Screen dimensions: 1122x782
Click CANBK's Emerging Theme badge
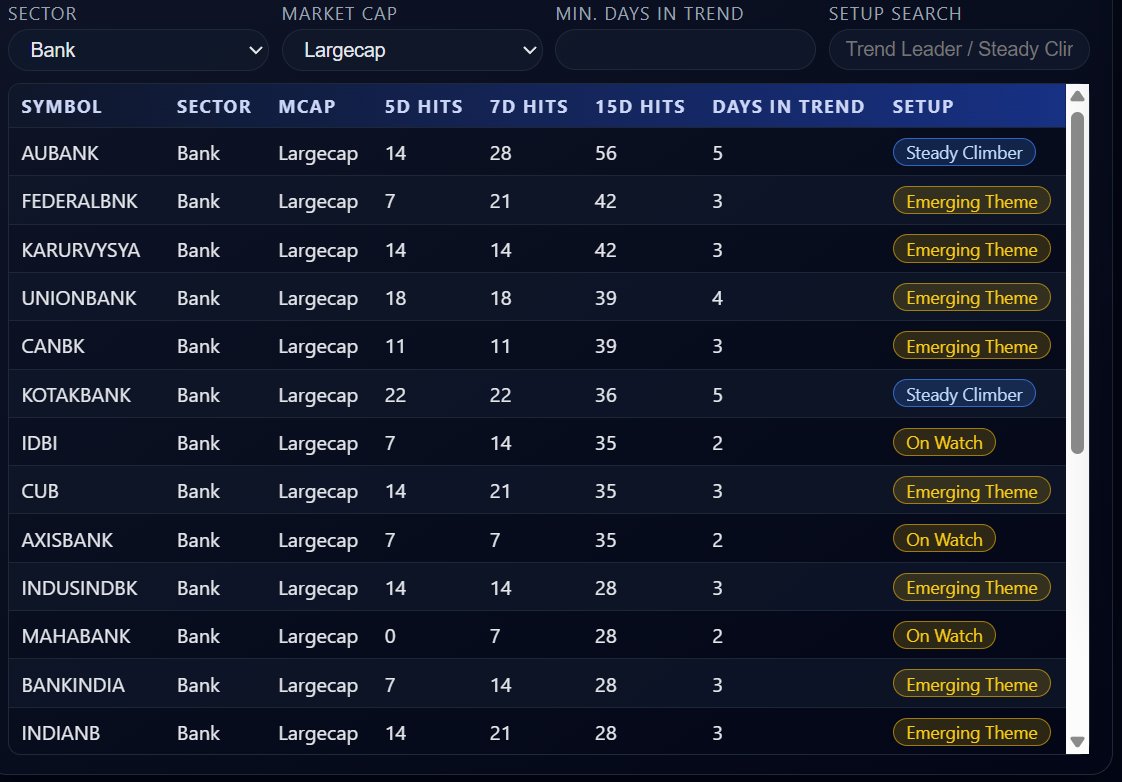[972, 346]
